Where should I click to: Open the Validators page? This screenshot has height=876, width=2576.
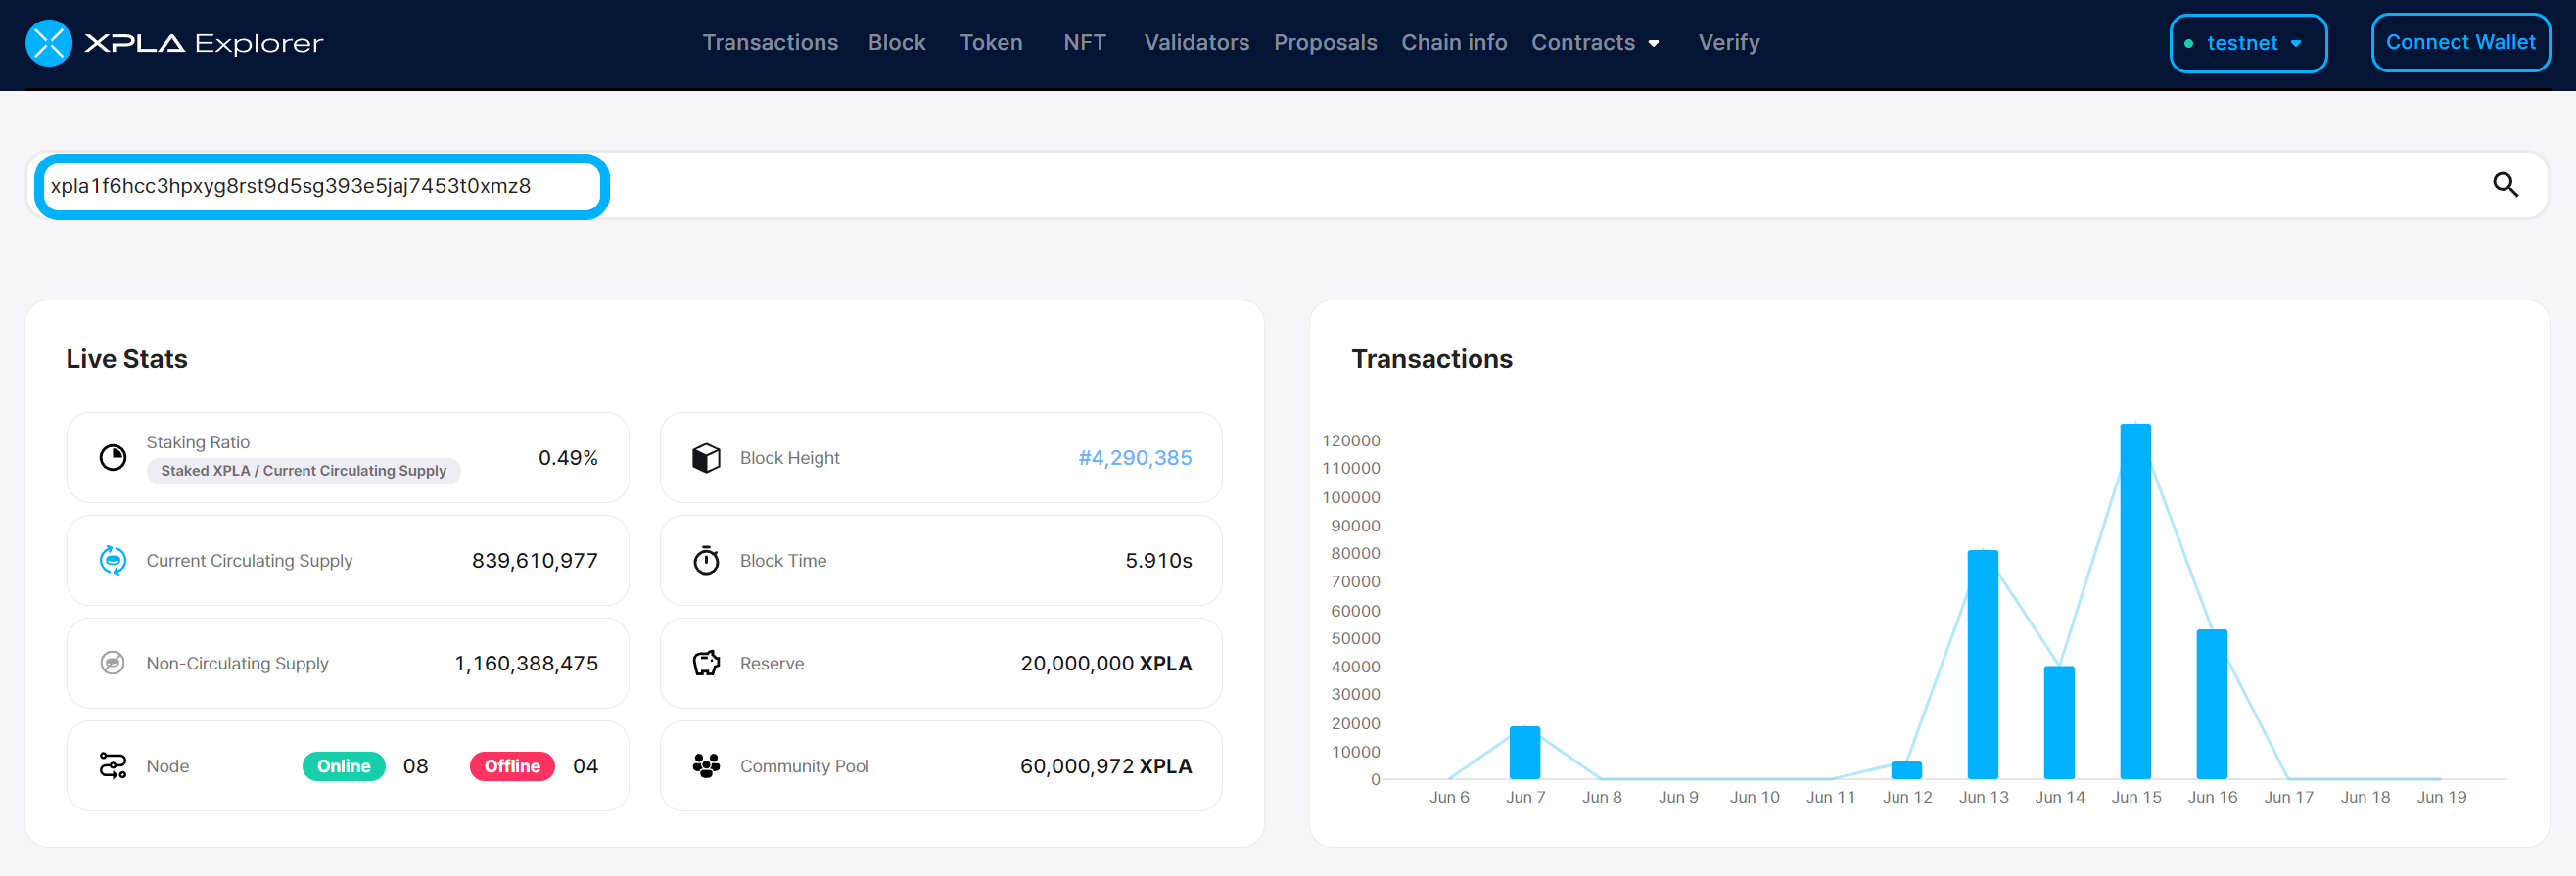tap(1197, 43)
